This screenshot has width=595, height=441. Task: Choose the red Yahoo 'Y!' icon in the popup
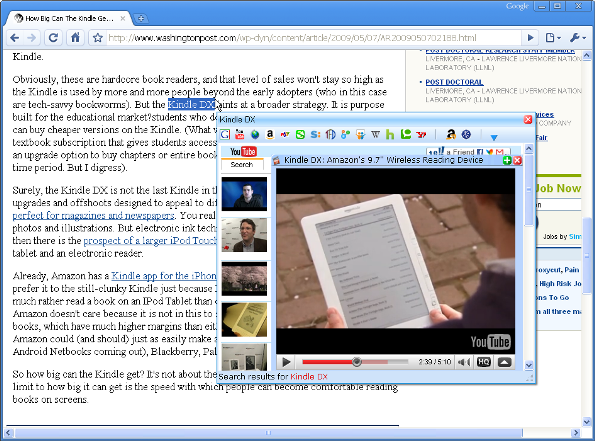[421, 134]
